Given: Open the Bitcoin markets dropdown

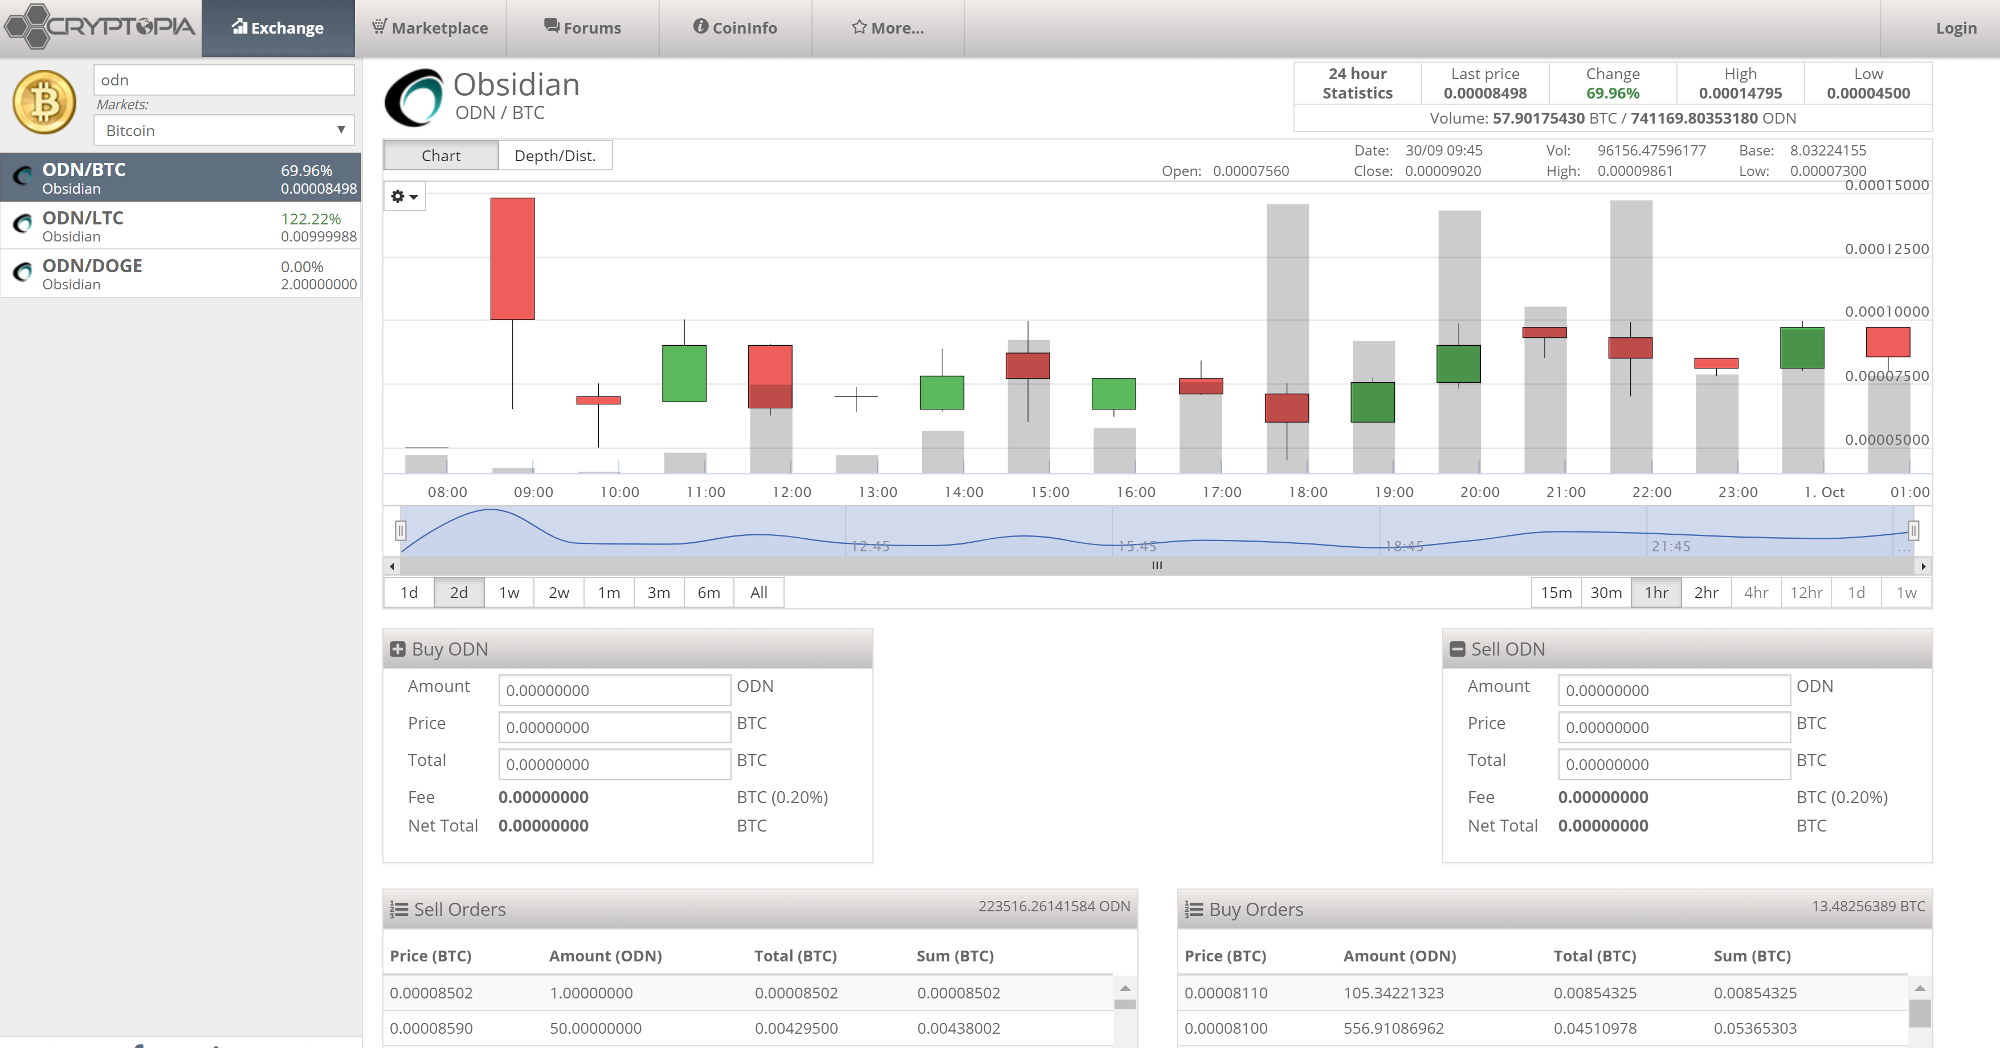Looking at the screenshot, I should click(224, 130).
